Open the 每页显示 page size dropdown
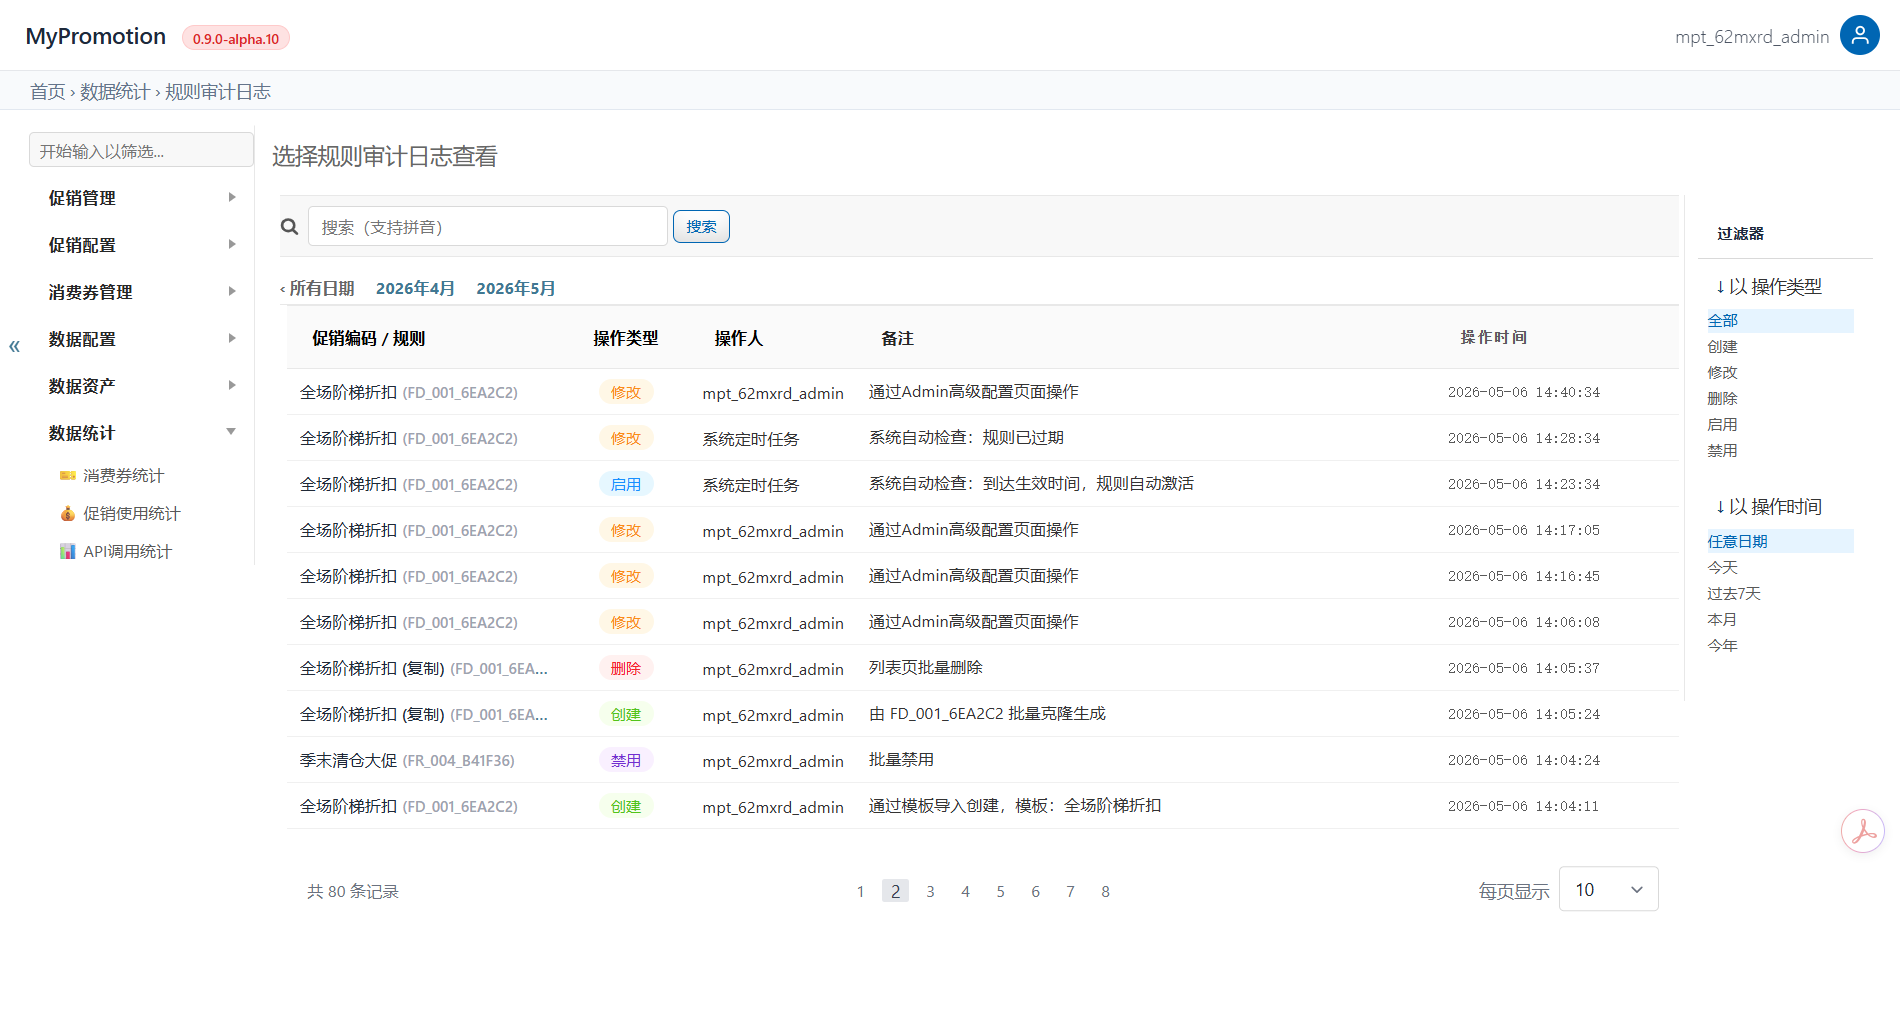The image size is (1900, 1014). 1608,889
